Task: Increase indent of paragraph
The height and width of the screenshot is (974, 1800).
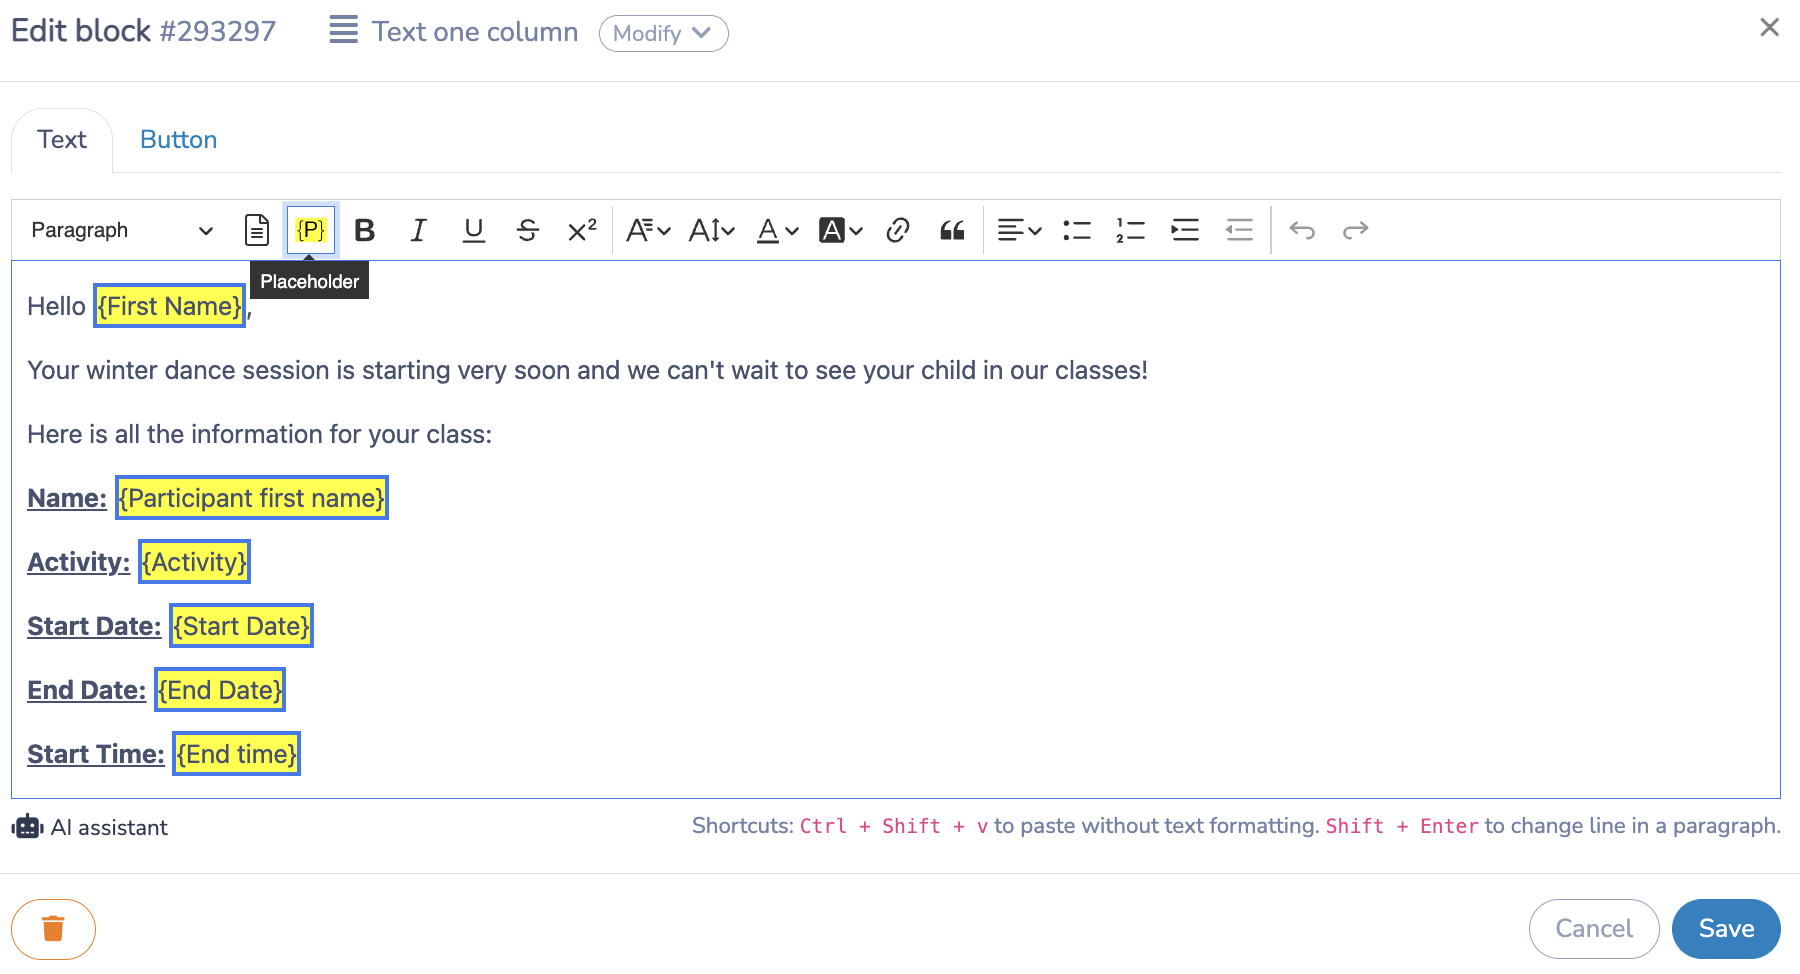Action: tap(1185, 230)
